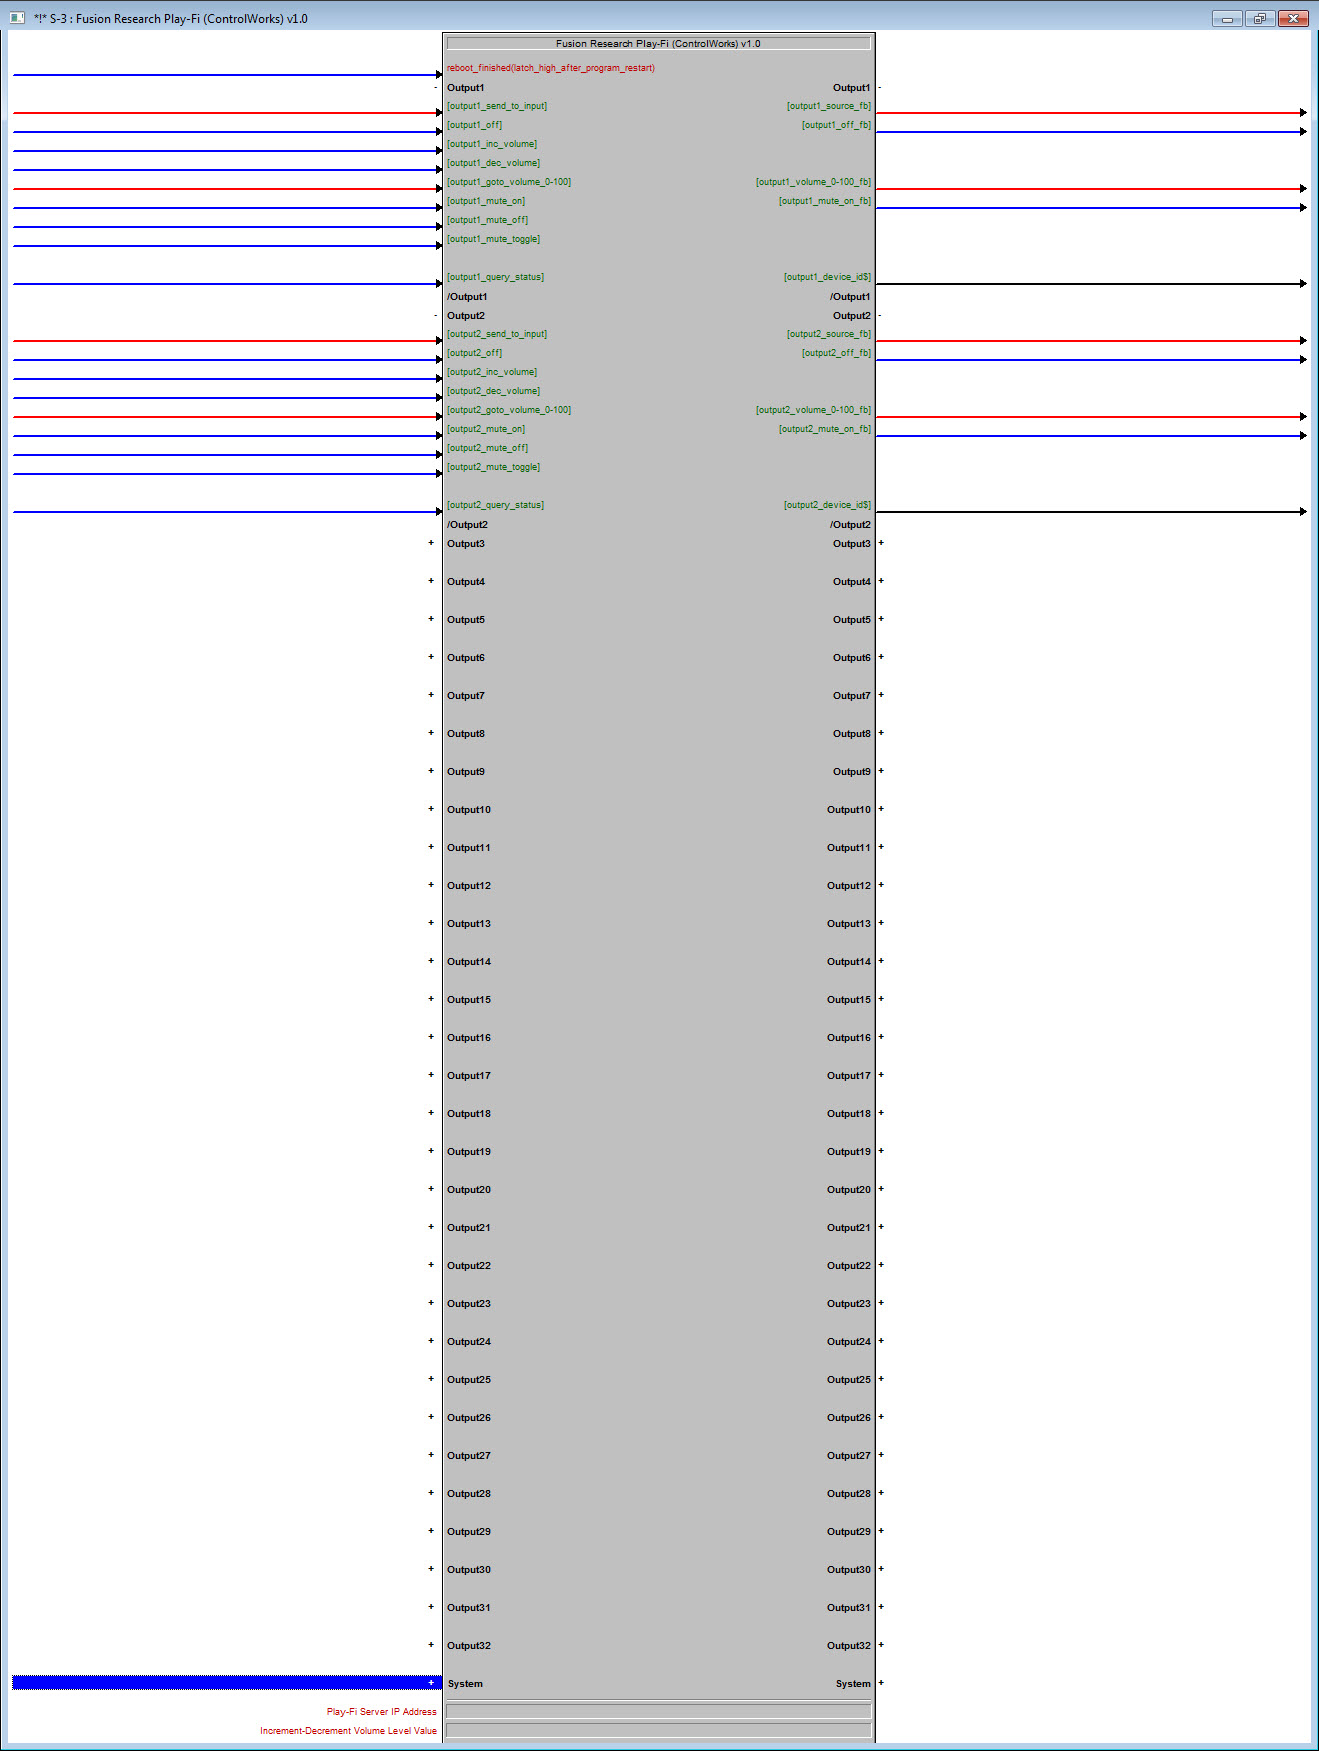The height and width of the screenshot is (1751, 1319).
Task: Expand Output13 on the left input side
Action: click(x=431, y=923)
